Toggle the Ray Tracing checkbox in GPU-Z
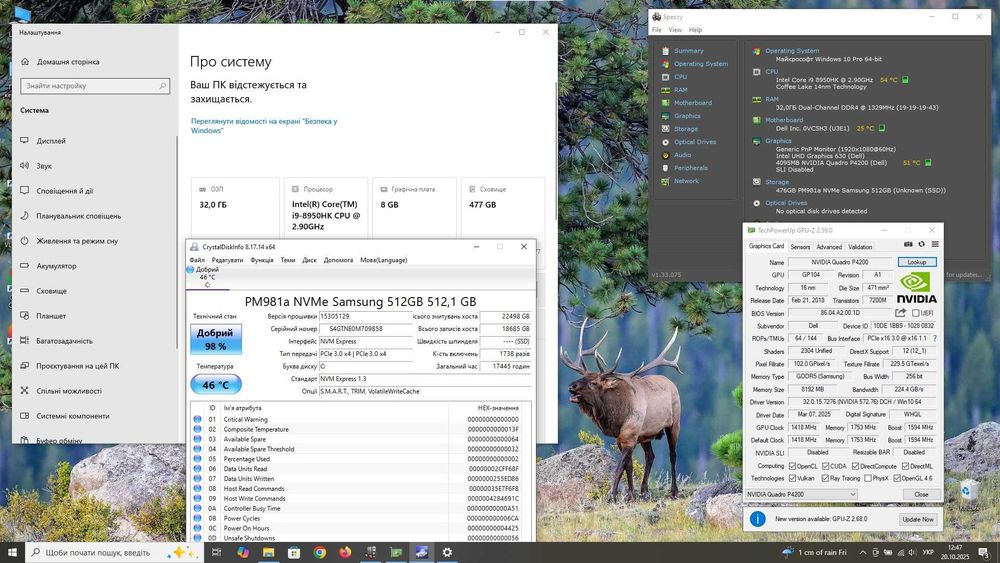 coord(825,478)
